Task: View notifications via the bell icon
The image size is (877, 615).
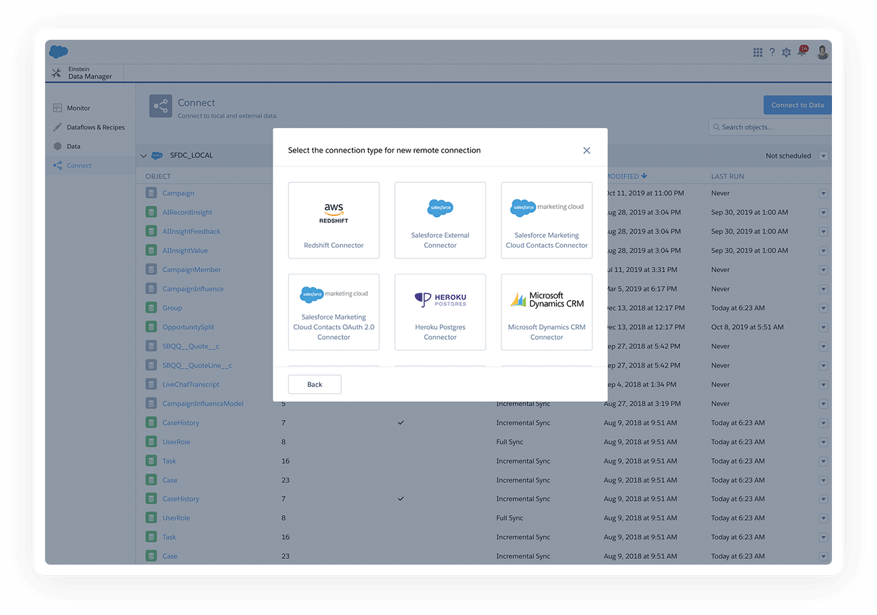Action: coord(802,52)
